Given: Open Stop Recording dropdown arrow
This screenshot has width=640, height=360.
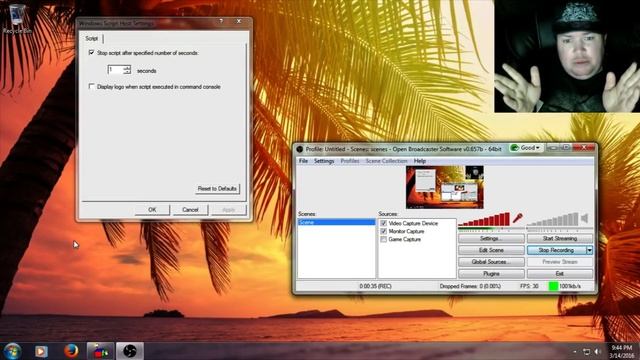Looking at the screenshot, I should (589, 250).
